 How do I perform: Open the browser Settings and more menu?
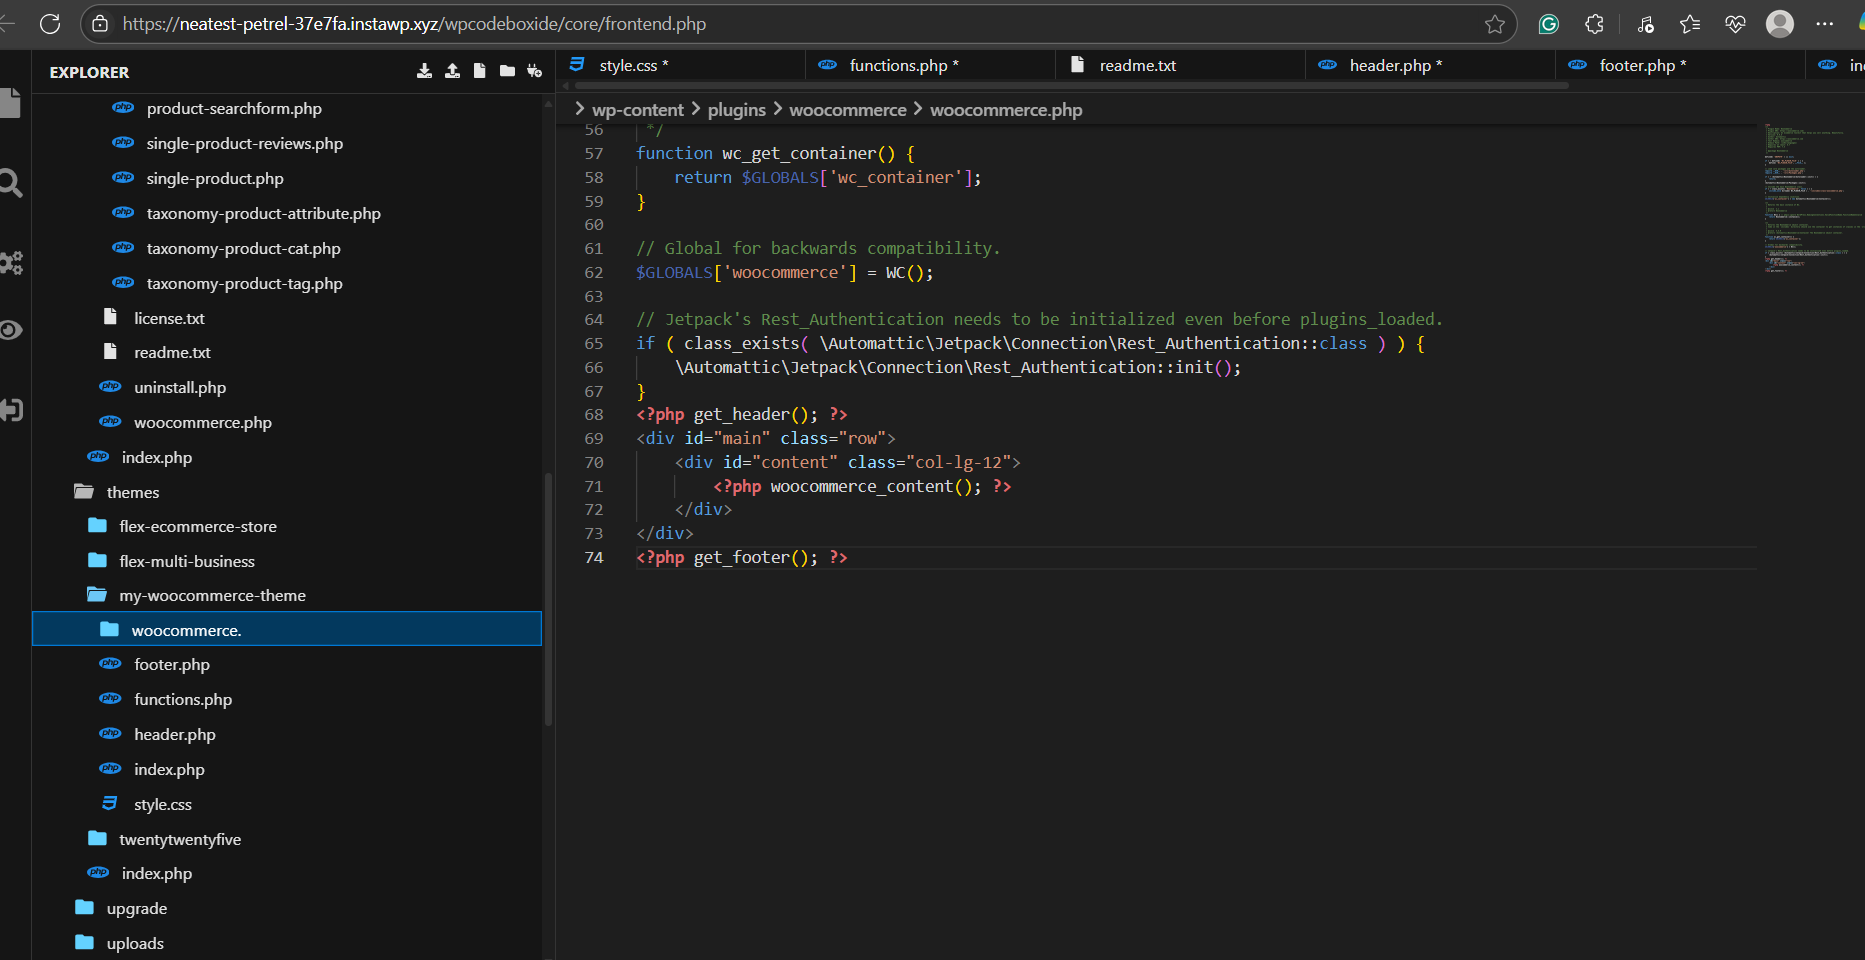[1825, 24]
